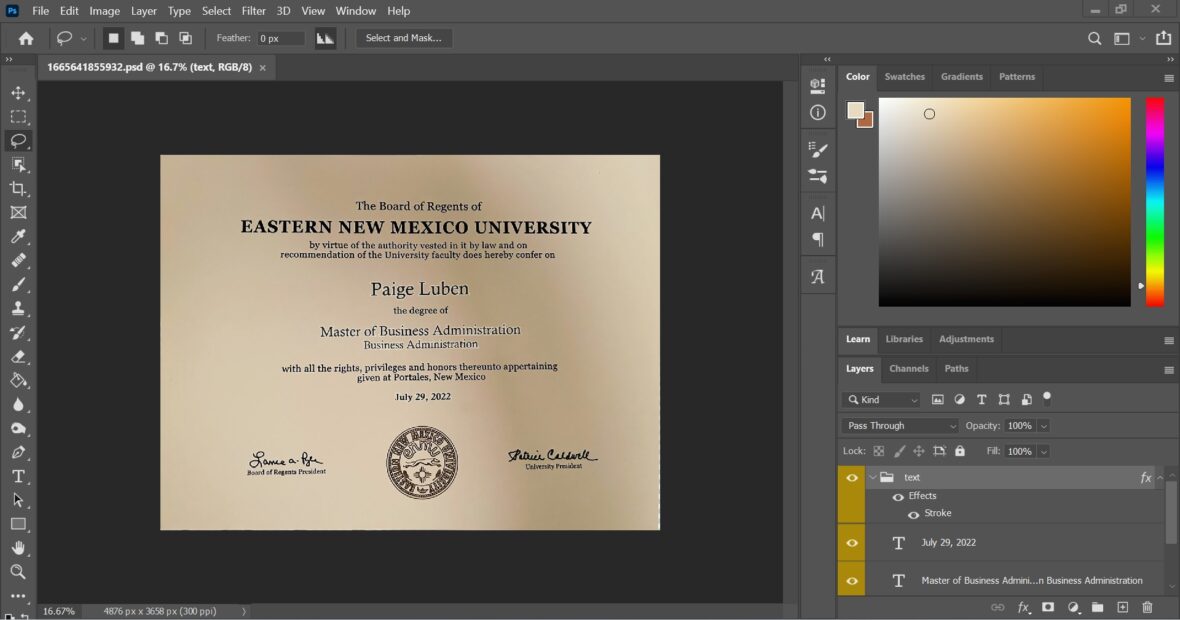Select the Hand tool
Image resolution: width=1180 pixels, height=620 pixels.
(18, 548)
